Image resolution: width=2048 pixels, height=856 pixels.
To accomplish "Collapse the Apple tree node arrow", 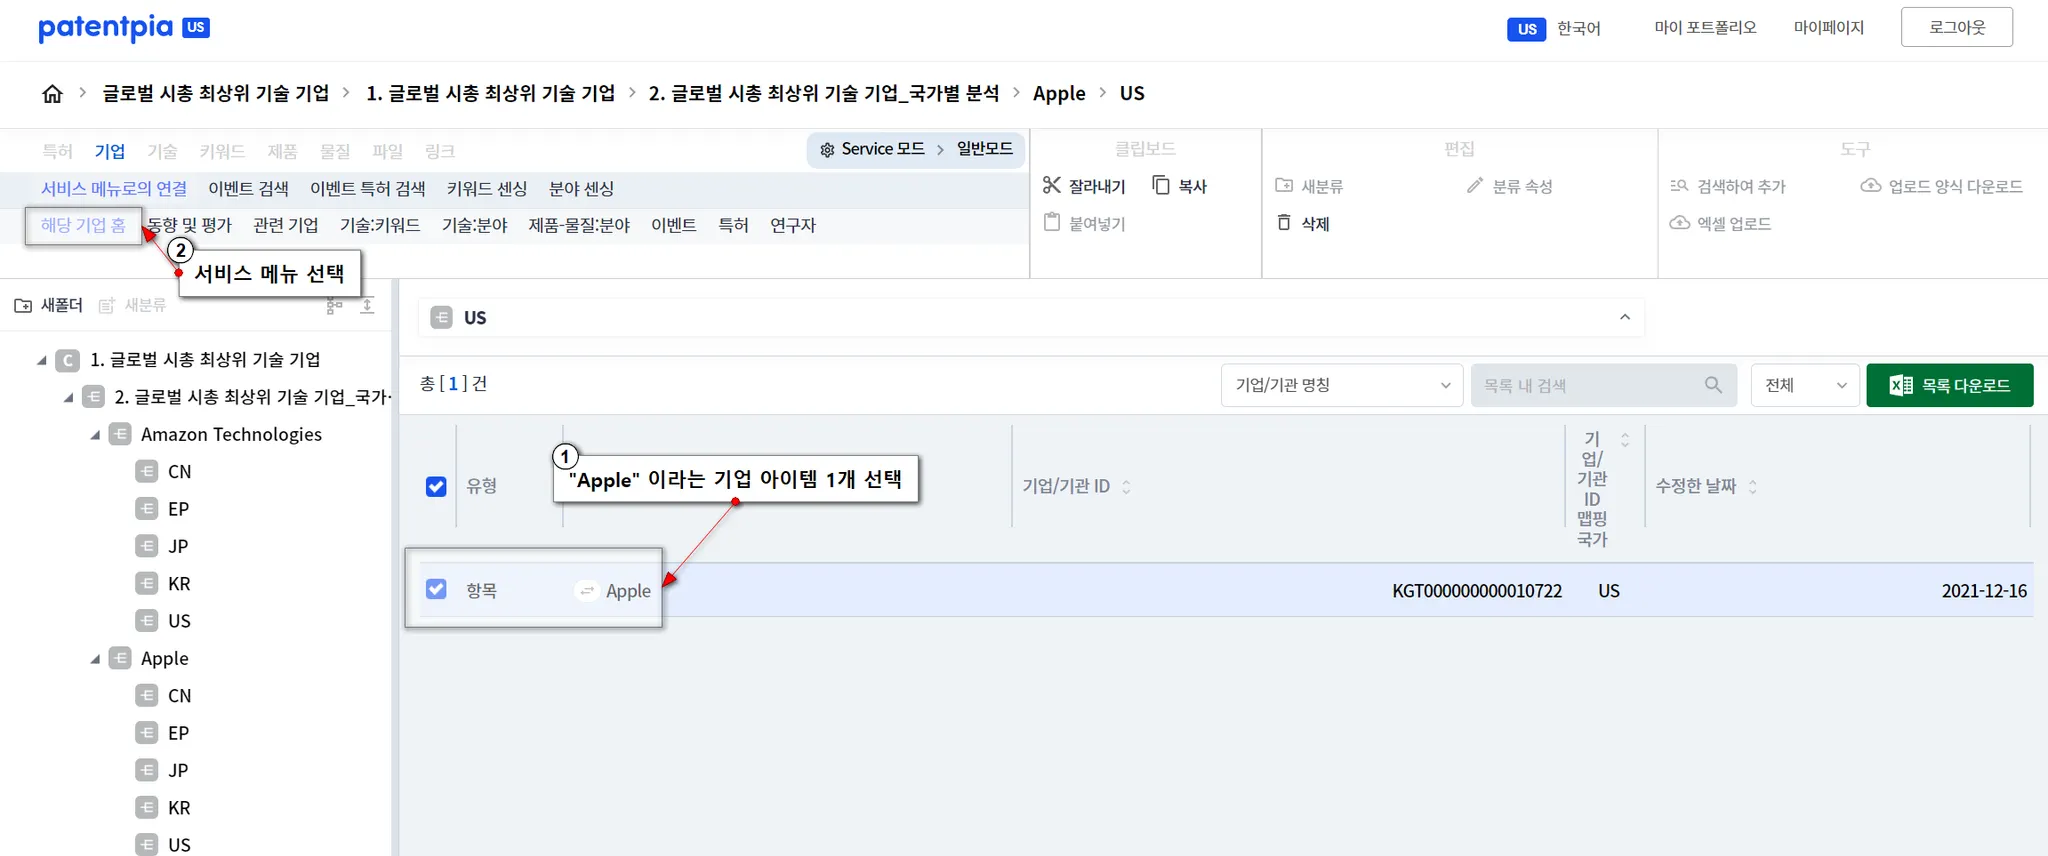I will (x=95, y=659).
